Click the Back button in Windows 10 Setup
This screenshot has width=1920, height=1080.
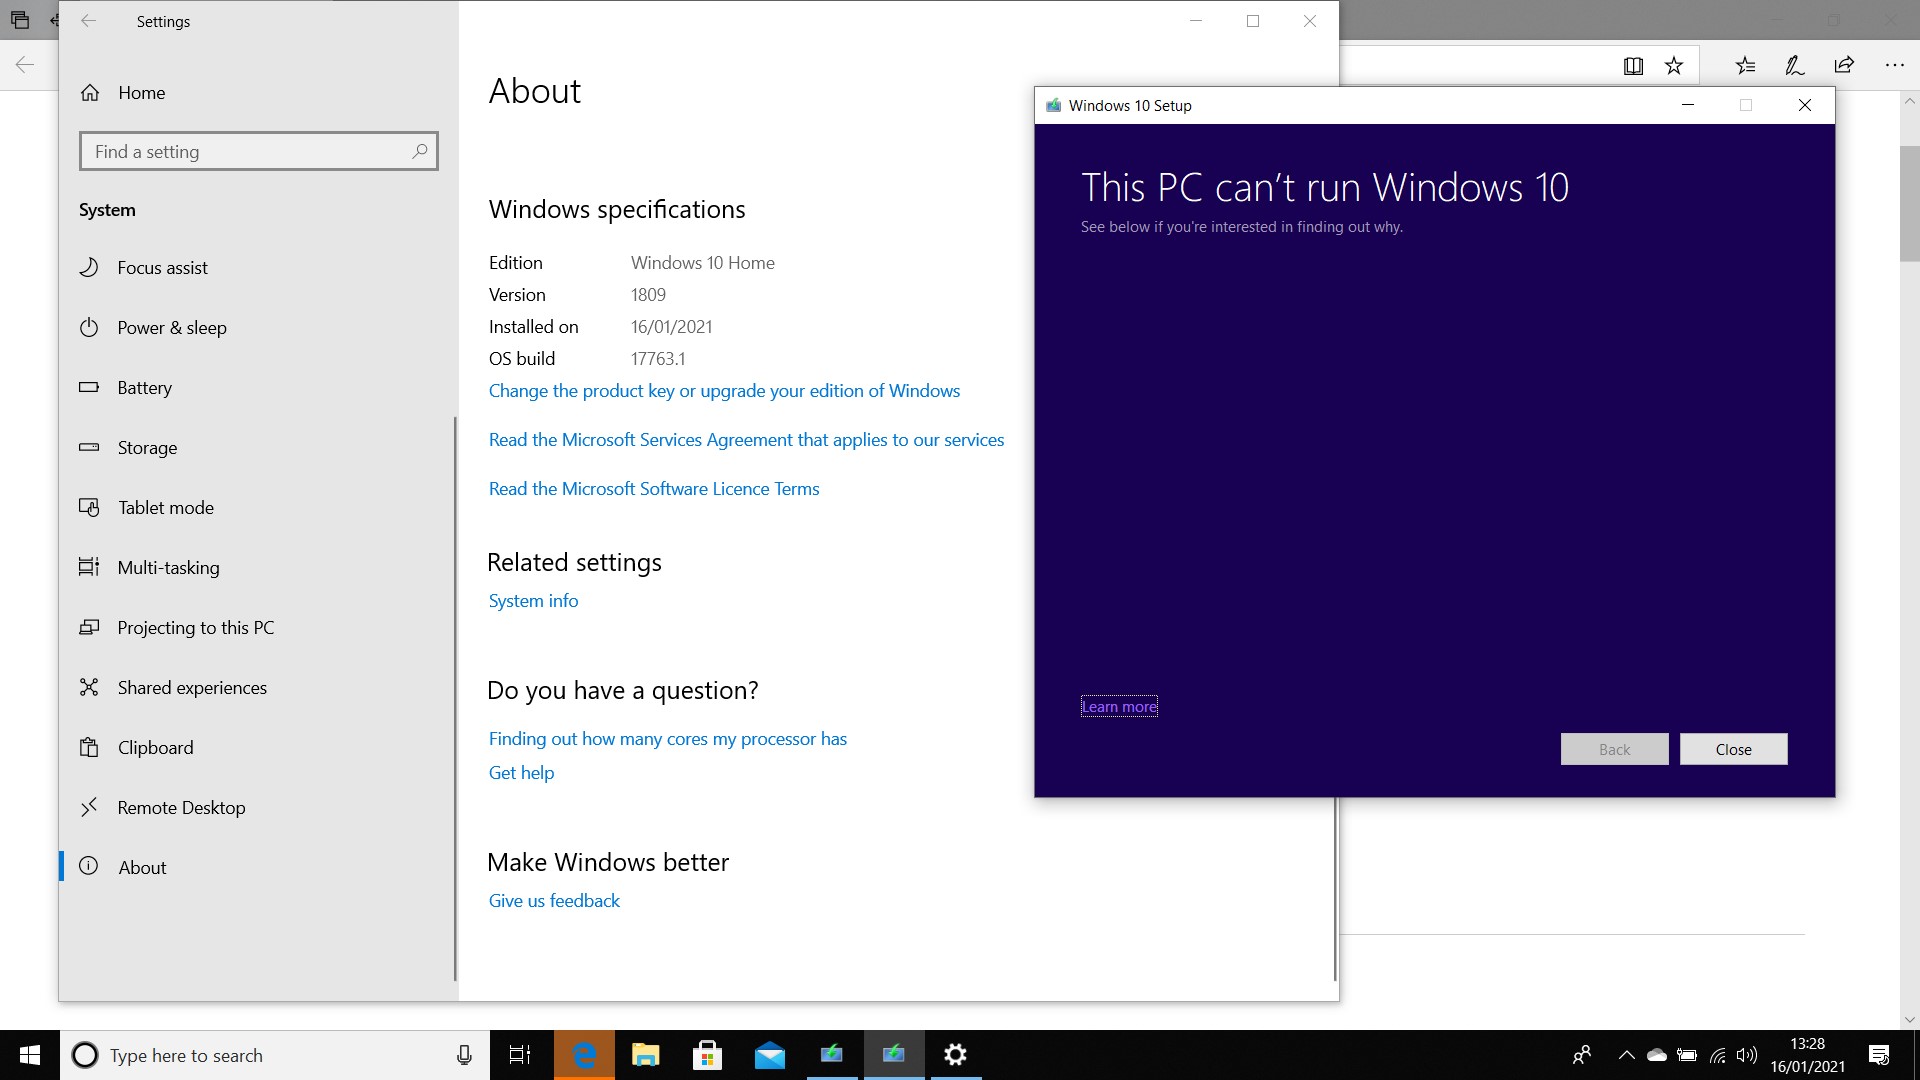1614,750
